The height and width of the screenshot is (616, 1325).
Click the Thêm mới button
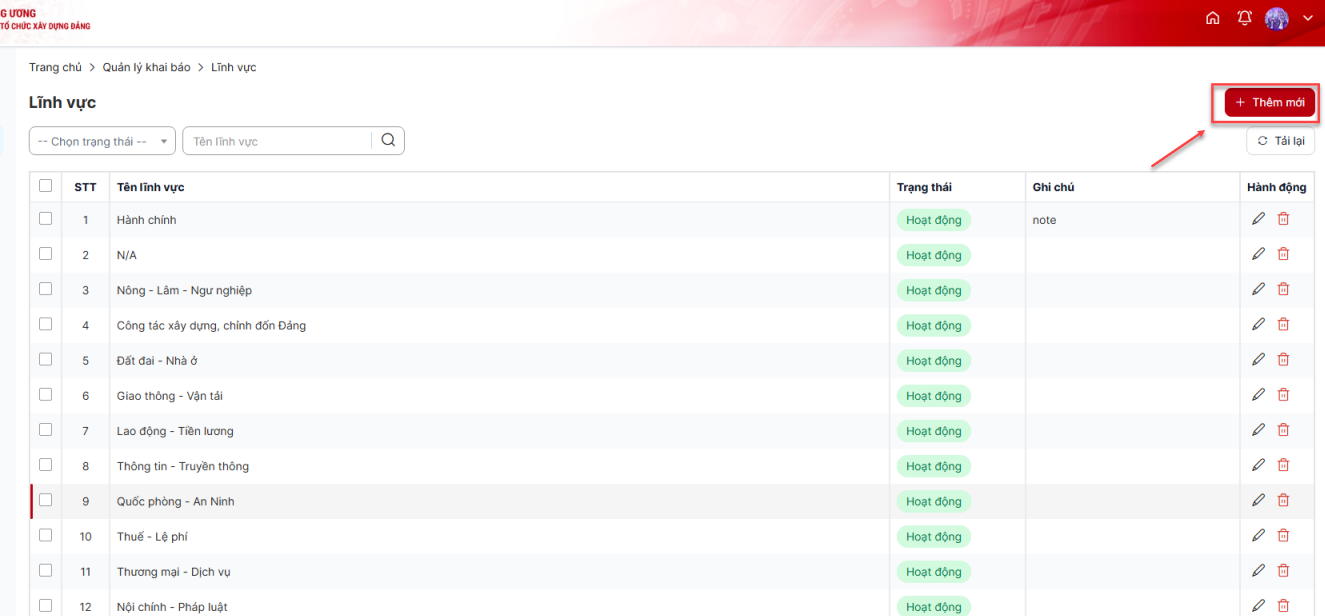coord(1270,102)
